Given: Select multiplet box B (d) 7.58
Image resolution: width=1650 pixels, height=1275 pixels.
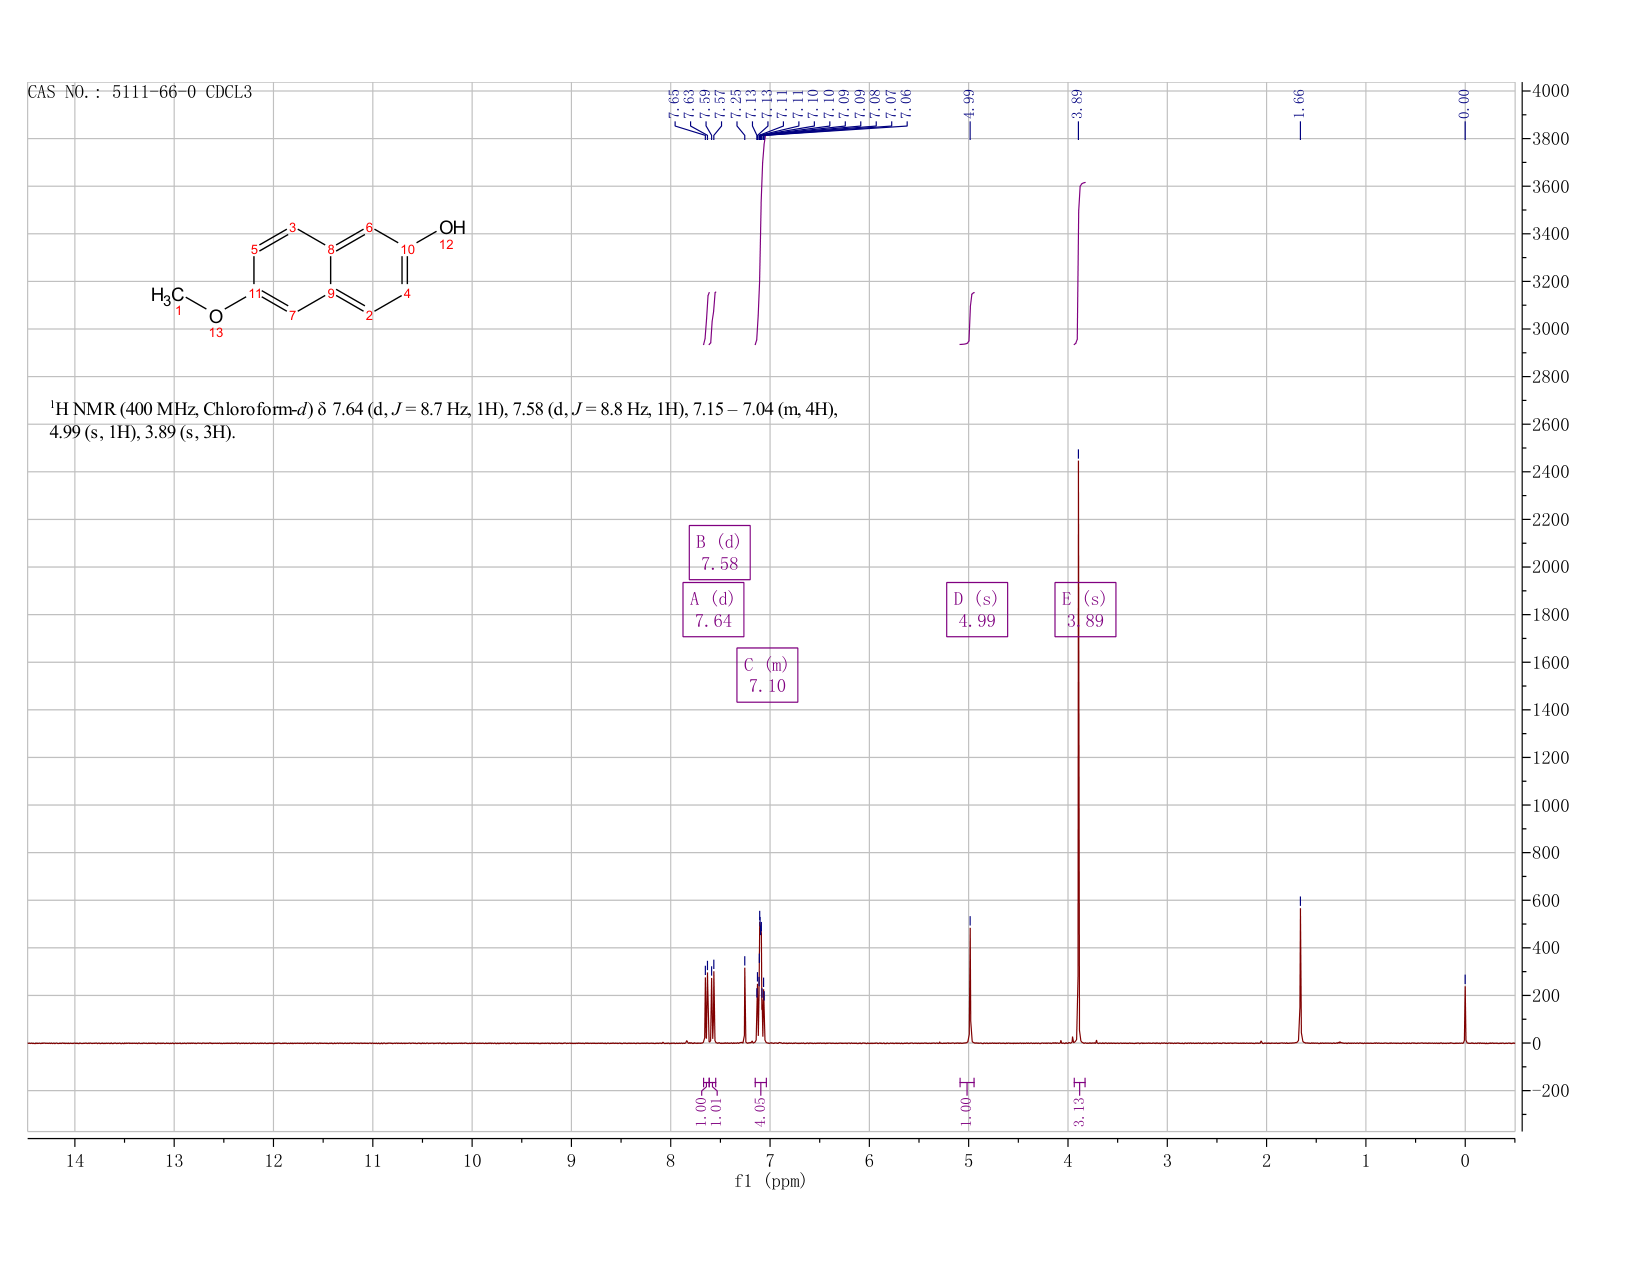Looking at the screenshot, I should pos(719,553).
